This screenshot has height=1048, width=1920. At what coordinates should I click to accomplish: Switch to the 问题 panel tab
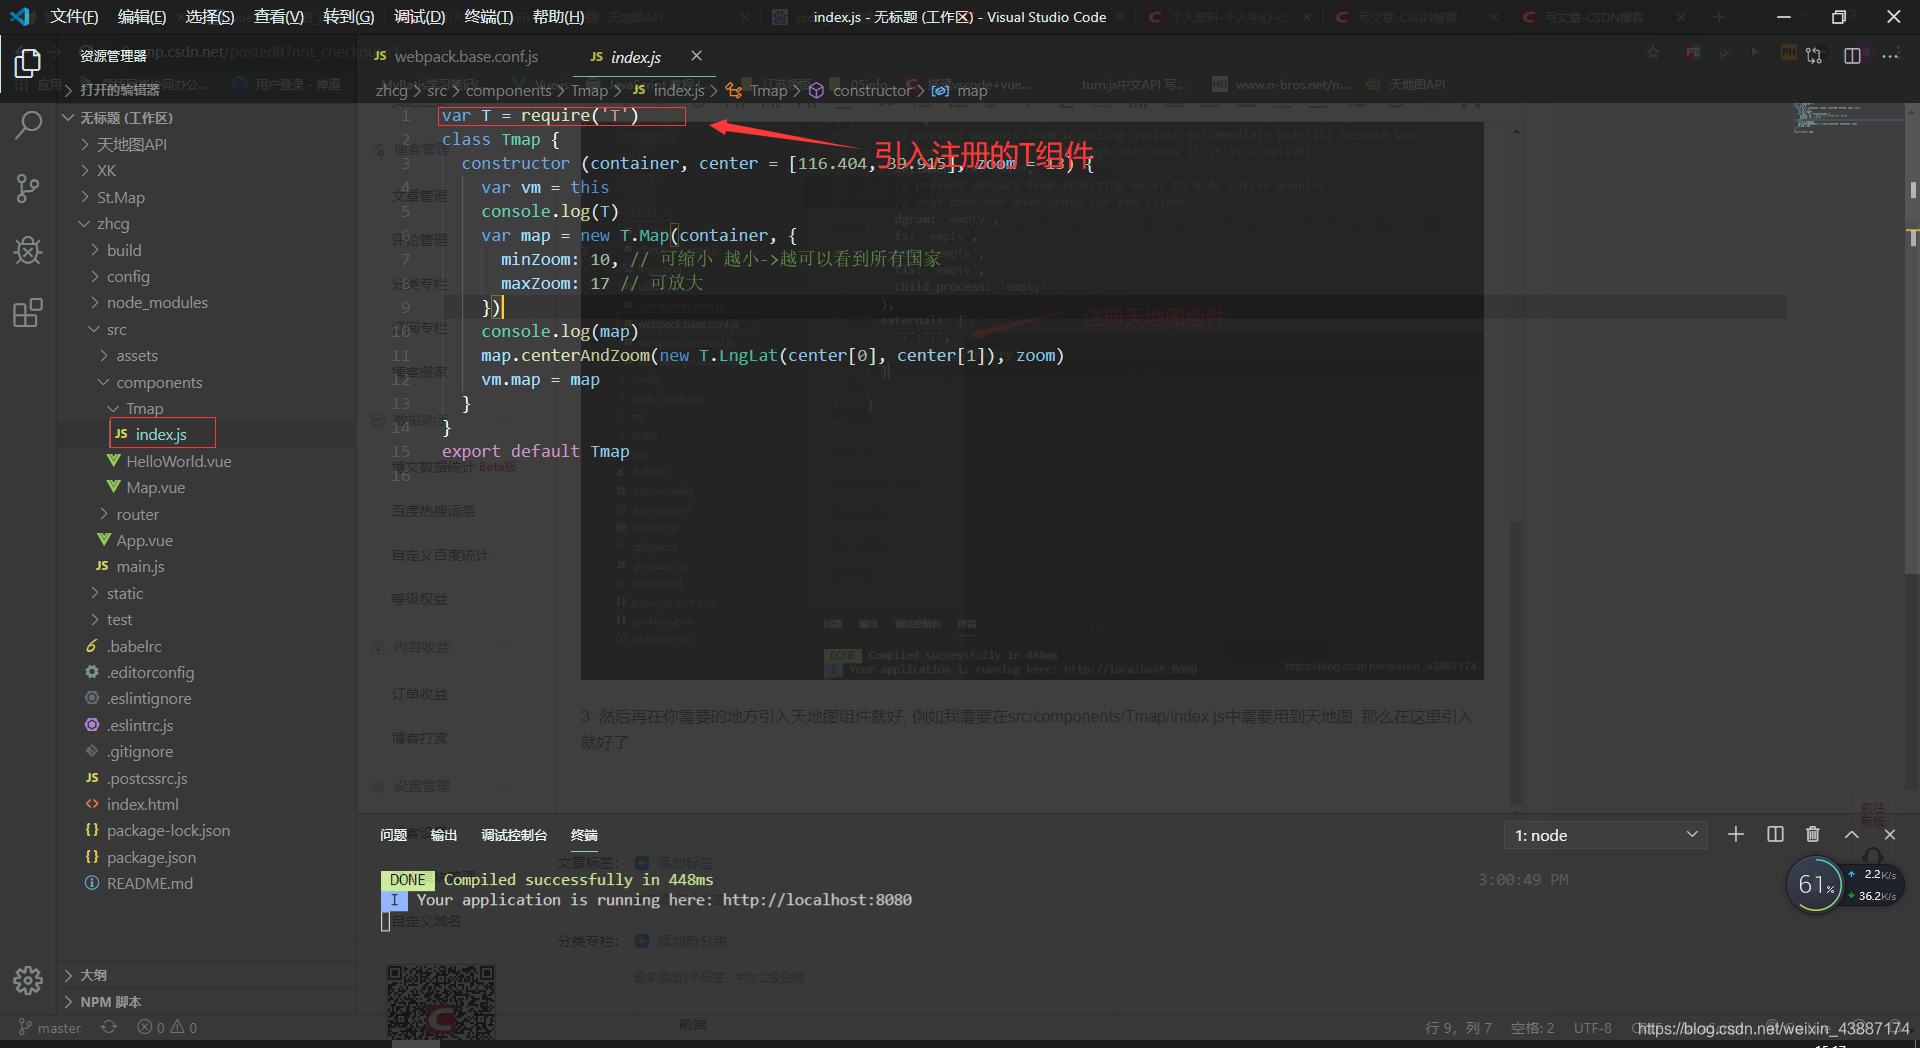[393, 835]
